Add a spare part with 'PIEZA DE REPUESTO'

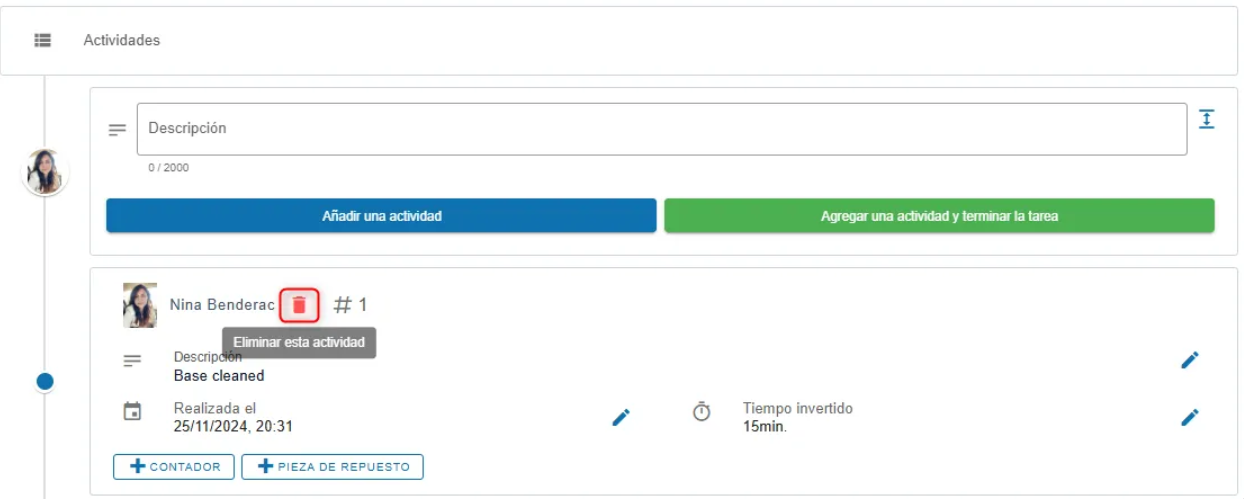333,467
